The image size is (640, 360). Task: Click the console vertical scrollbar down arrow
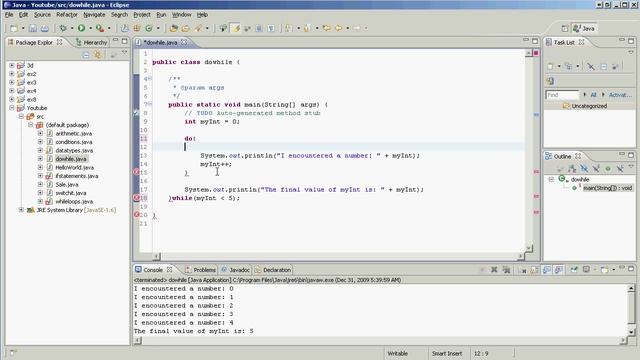coord(631,332)
